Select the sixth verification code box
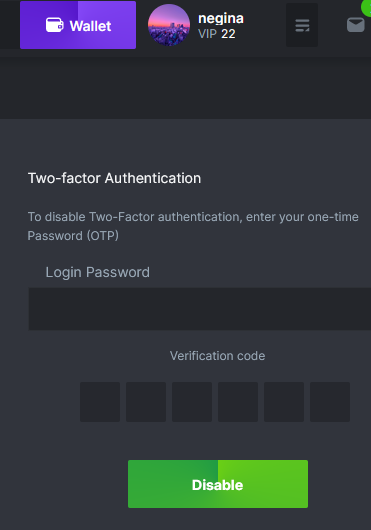The image size is (371, 530). point(330,402)
